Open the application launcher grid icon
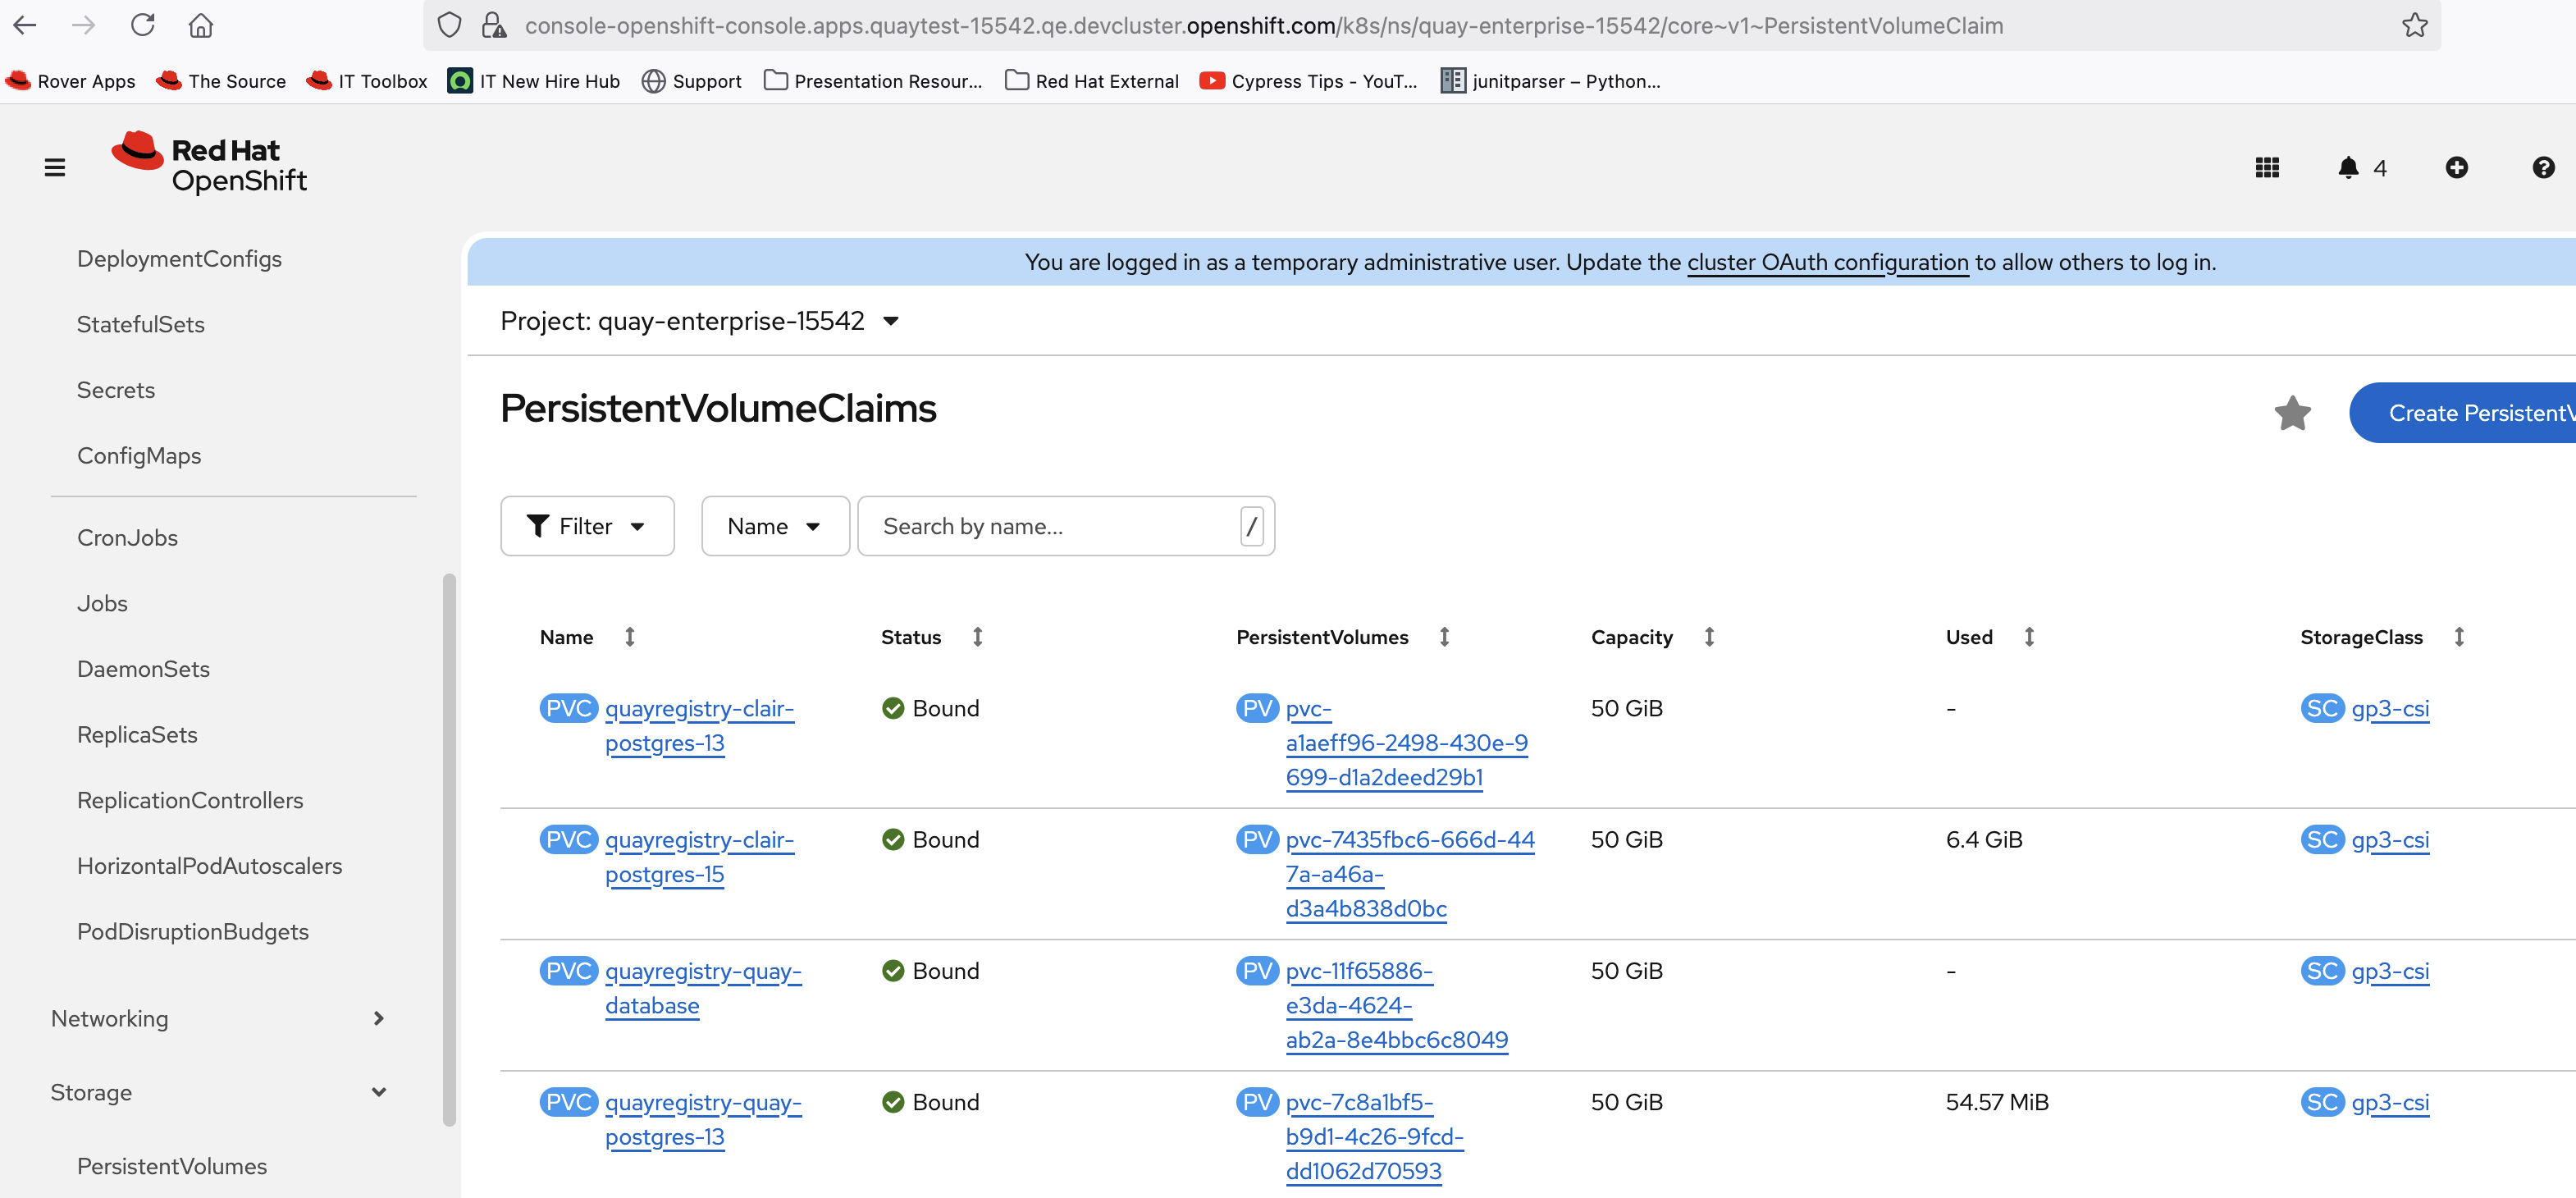Screen dimensions: 2576x1198 (2266, 167)
